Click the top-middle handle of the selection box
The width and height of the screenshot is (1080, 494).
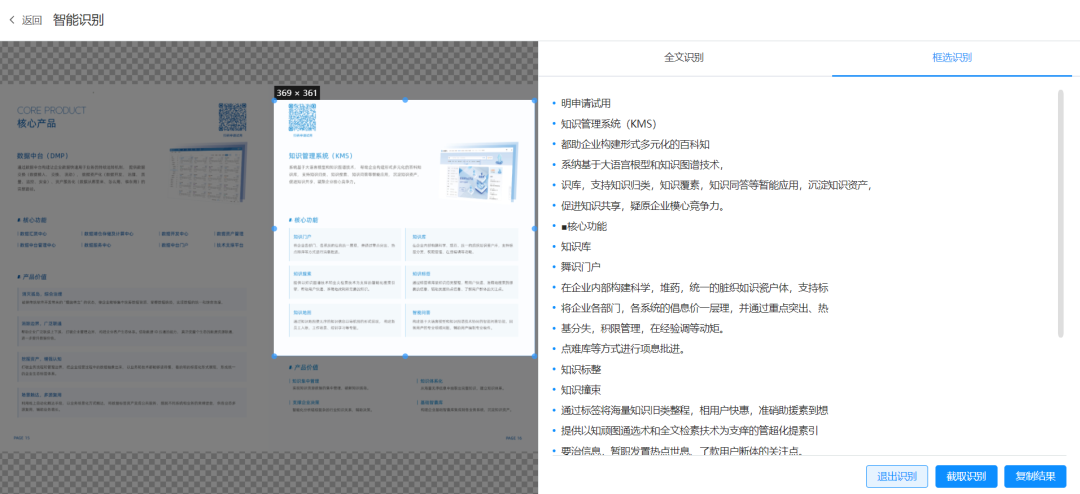point(405,101)
